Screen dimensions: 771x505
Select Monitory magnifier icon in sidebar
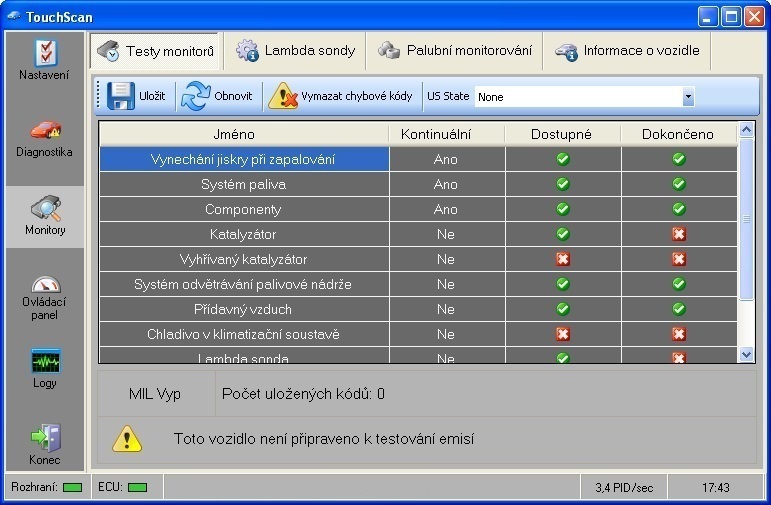click(46, 208)
